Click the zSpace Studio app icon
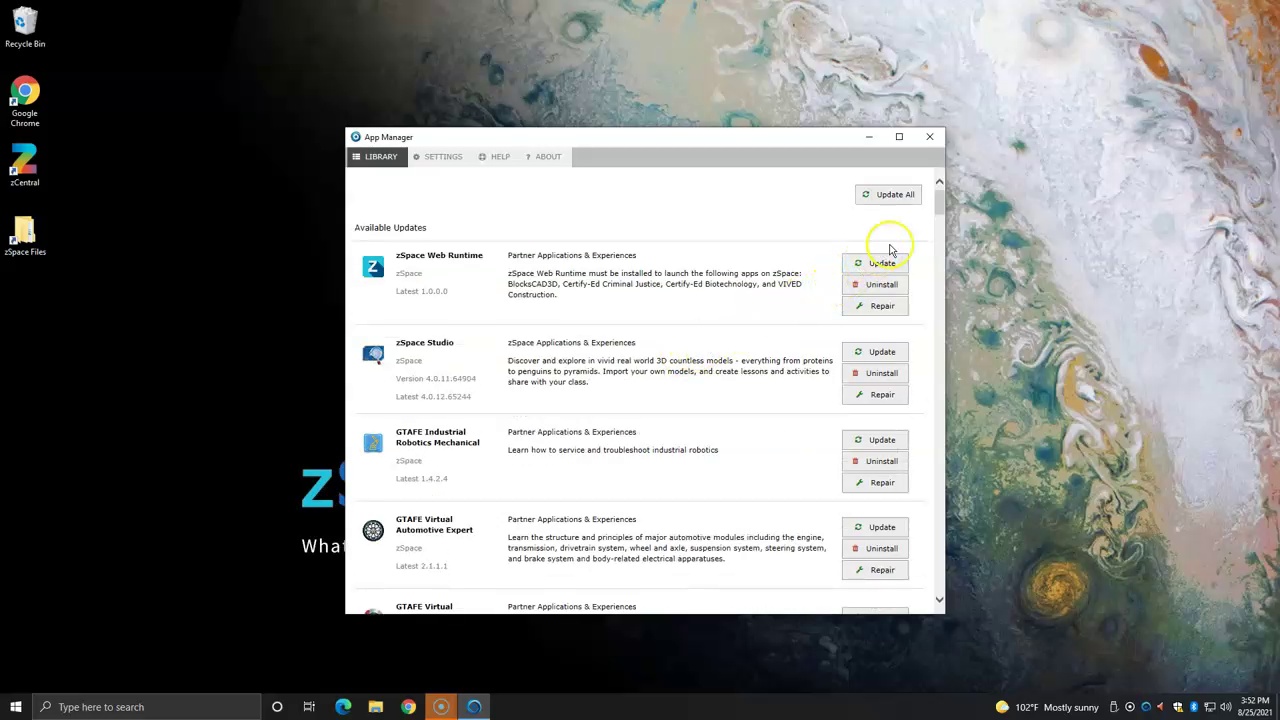Image resolution: width=1280 pixels, height=720 pixels. point(373,354)
